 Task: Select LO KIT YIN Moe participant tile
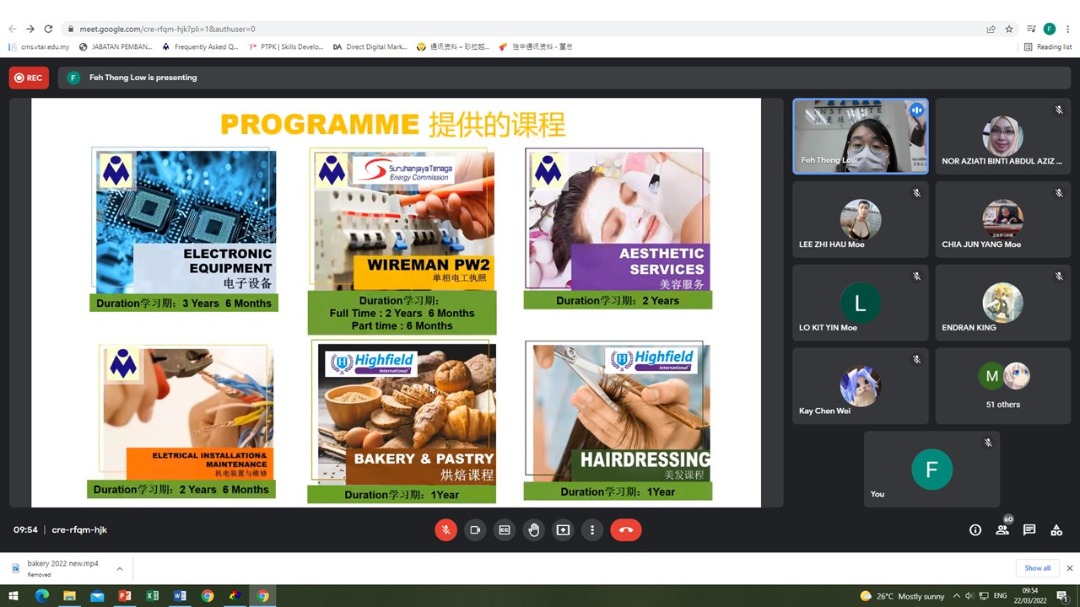point(860,302)
